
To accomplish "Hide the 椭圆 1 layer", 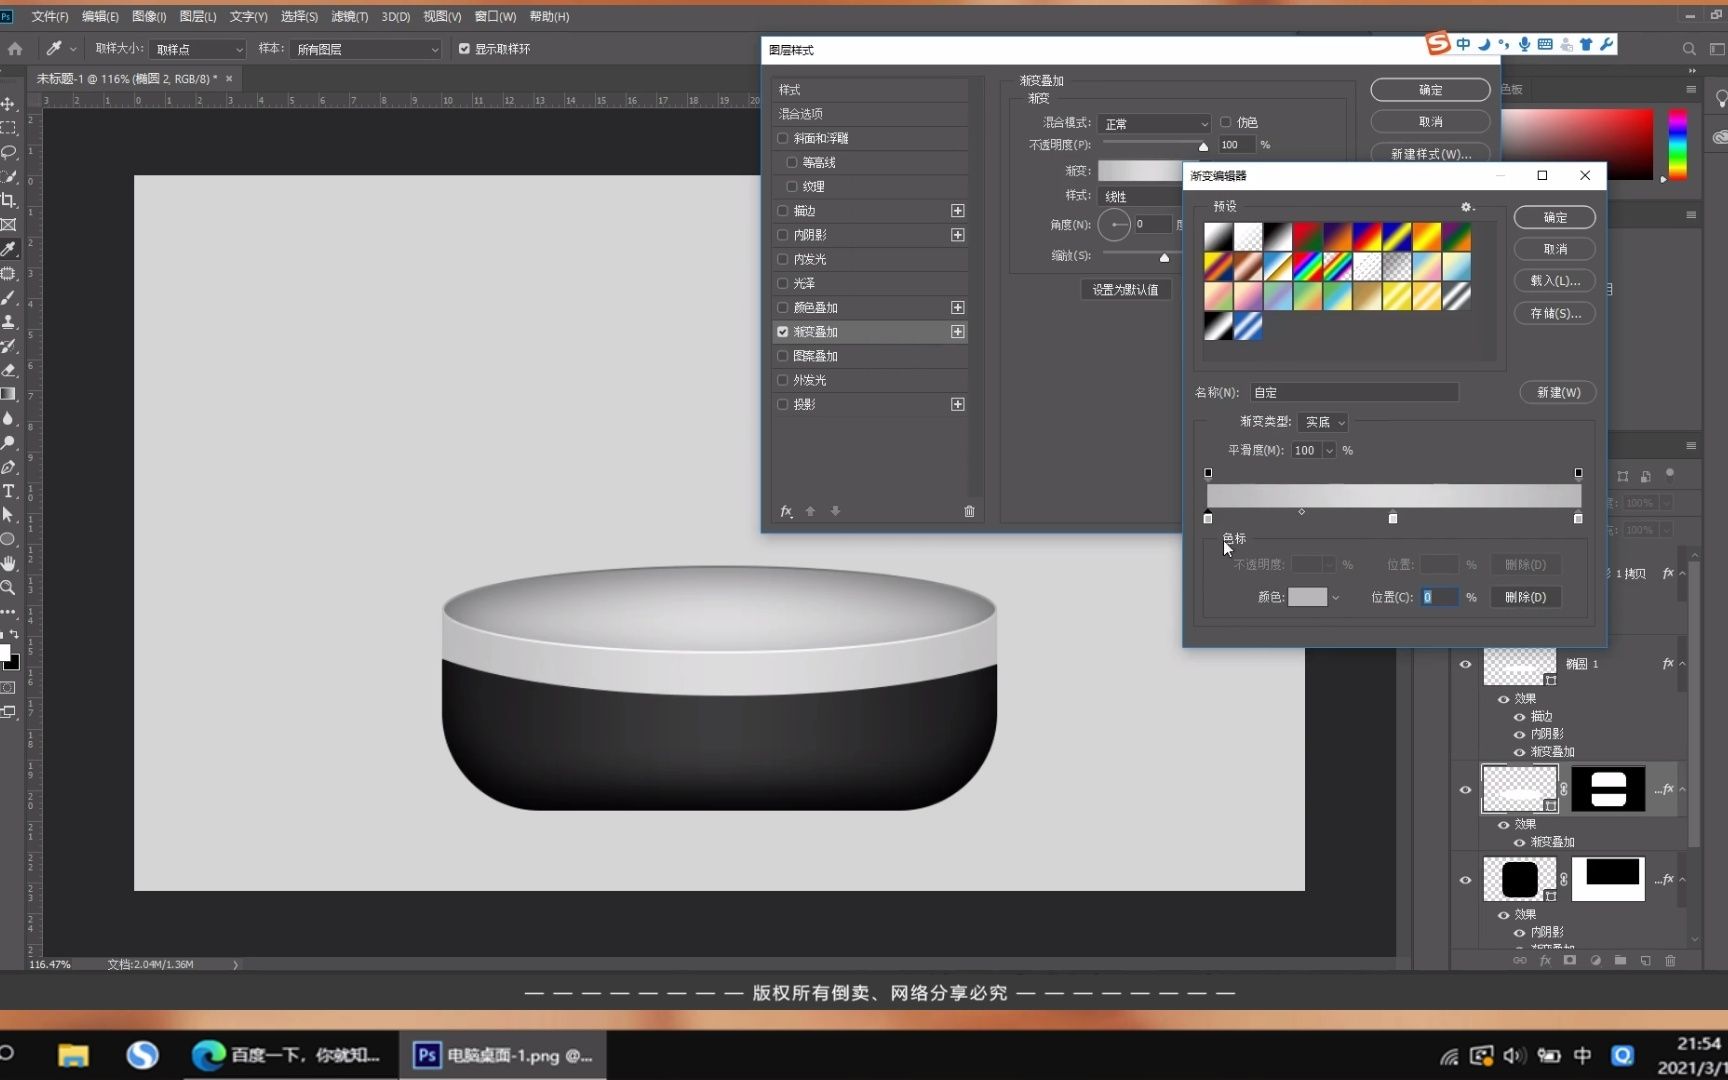I will click(1465, 664).
